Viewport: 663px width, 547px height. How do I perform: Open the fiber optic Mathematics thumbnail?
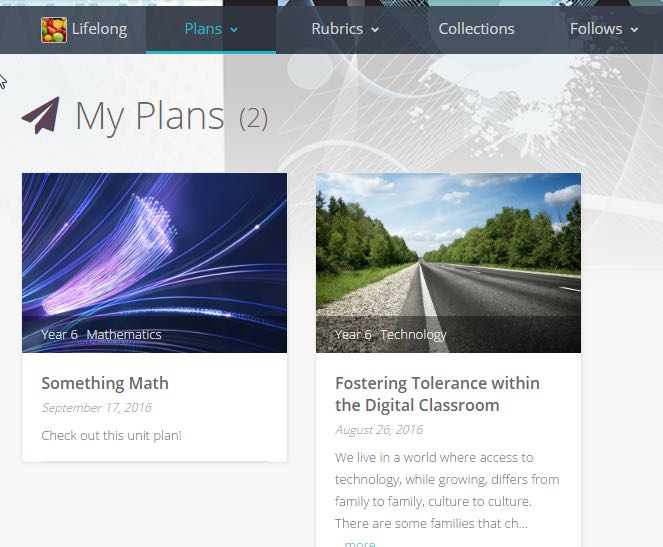coord(154,263)
